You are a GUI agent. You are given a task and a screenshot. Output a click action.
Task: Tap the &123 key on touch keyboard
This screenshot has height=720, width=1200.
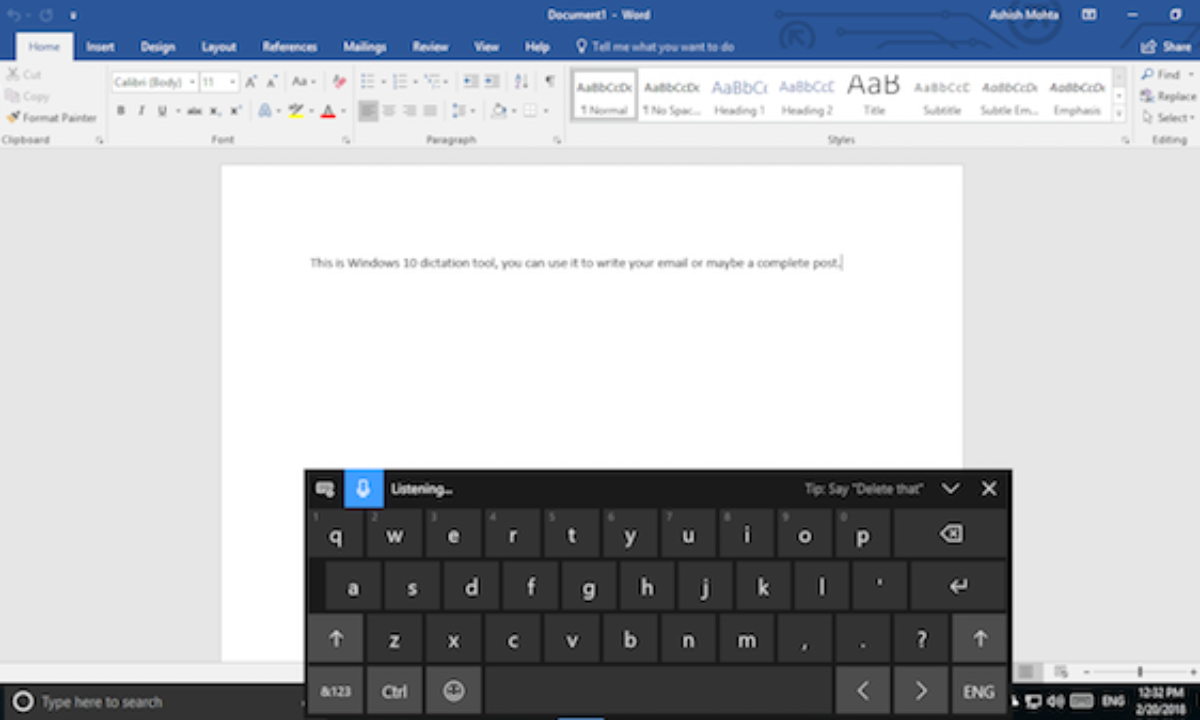click(335, 691)
